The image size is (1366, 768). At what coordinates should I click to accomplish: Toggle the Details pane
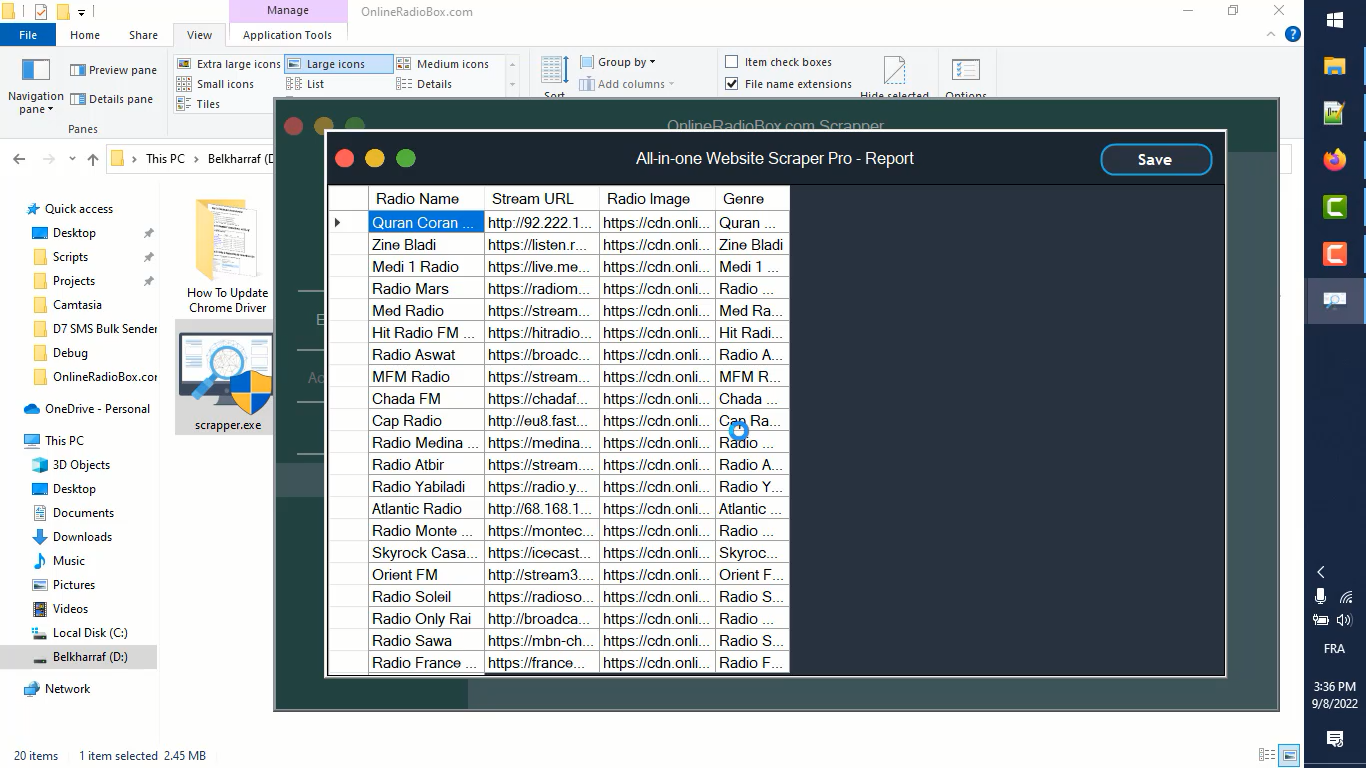[x=111, y=99]
